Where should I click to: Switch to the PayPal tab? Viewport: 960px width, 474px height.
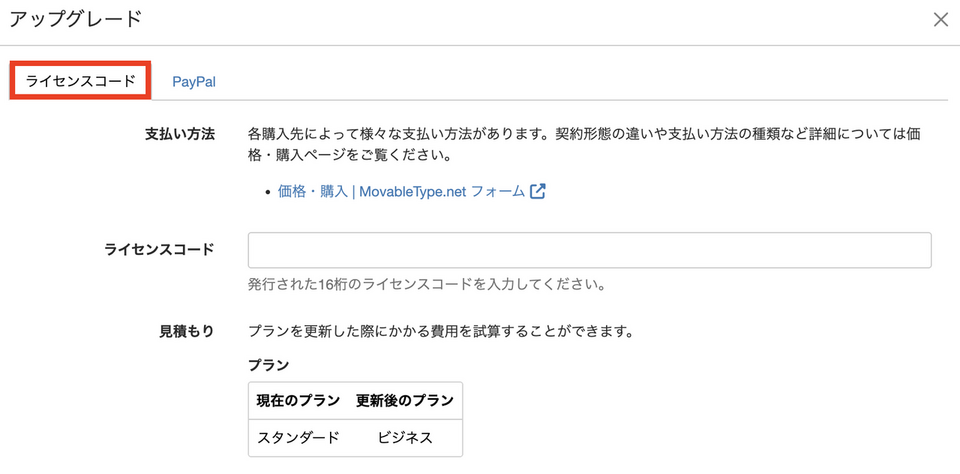(194, 82)
